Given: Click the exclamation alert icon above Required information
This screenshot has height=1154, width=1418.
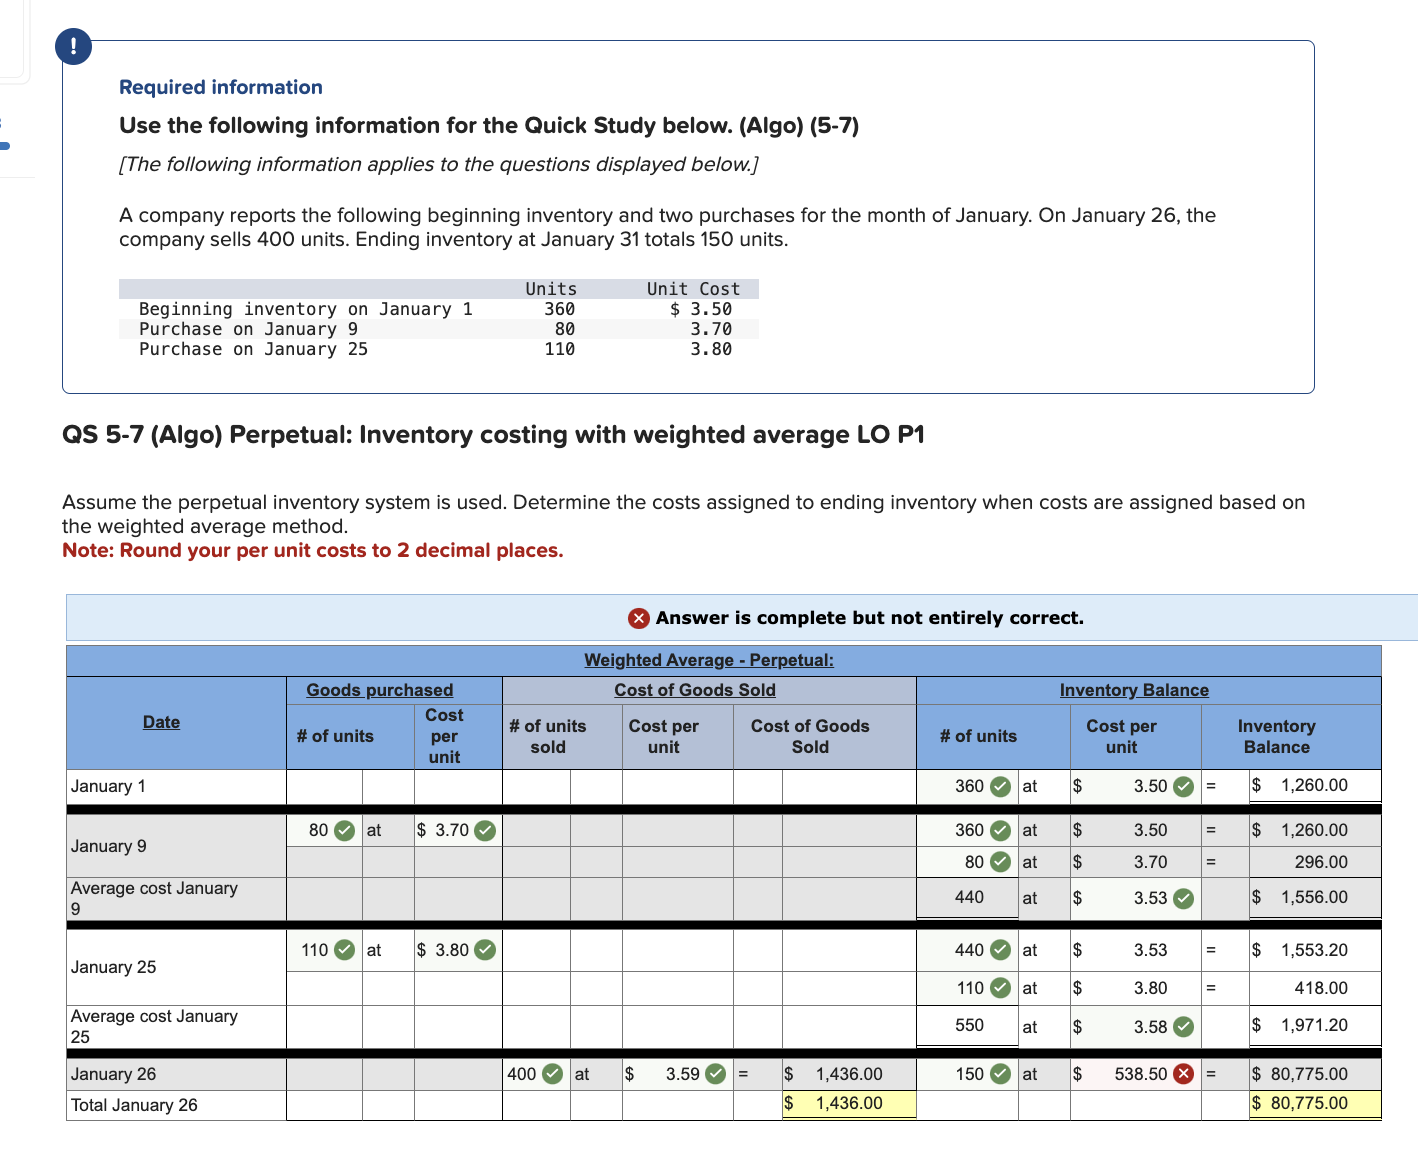Looking at the screenshot, I should [74, 47].
